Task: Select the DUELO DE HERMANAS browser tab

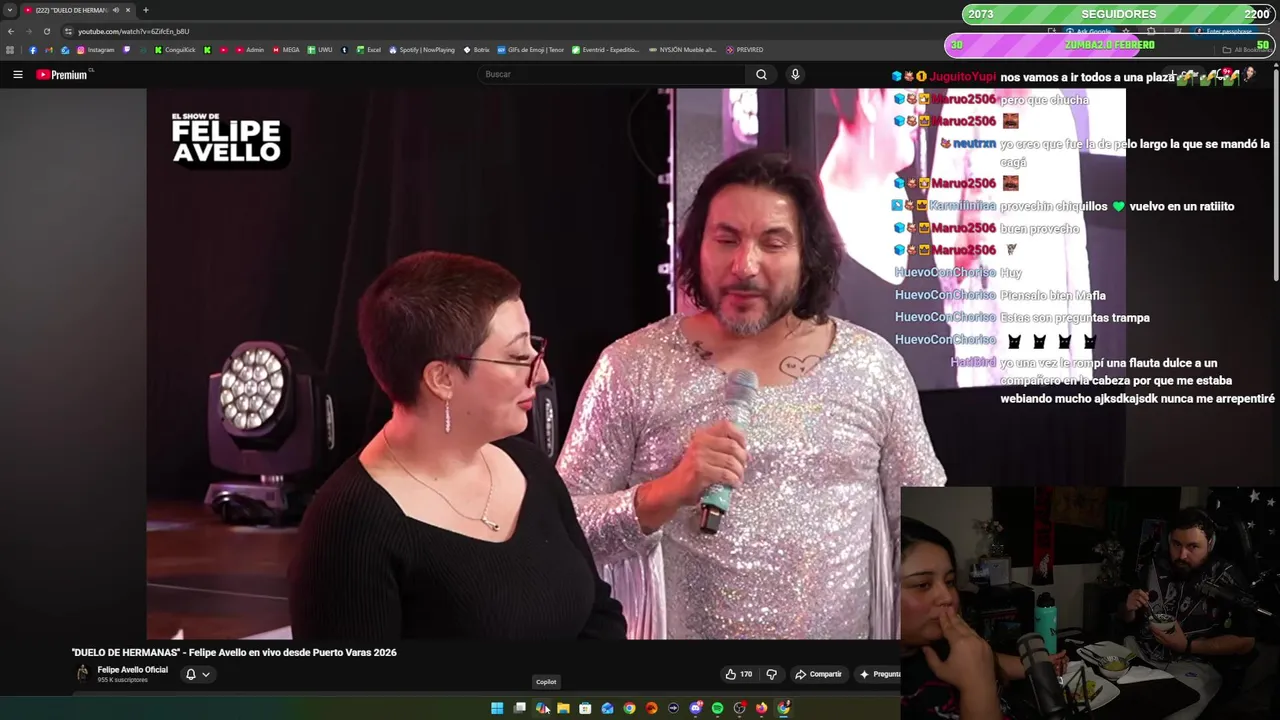Action: pos(78,10)
